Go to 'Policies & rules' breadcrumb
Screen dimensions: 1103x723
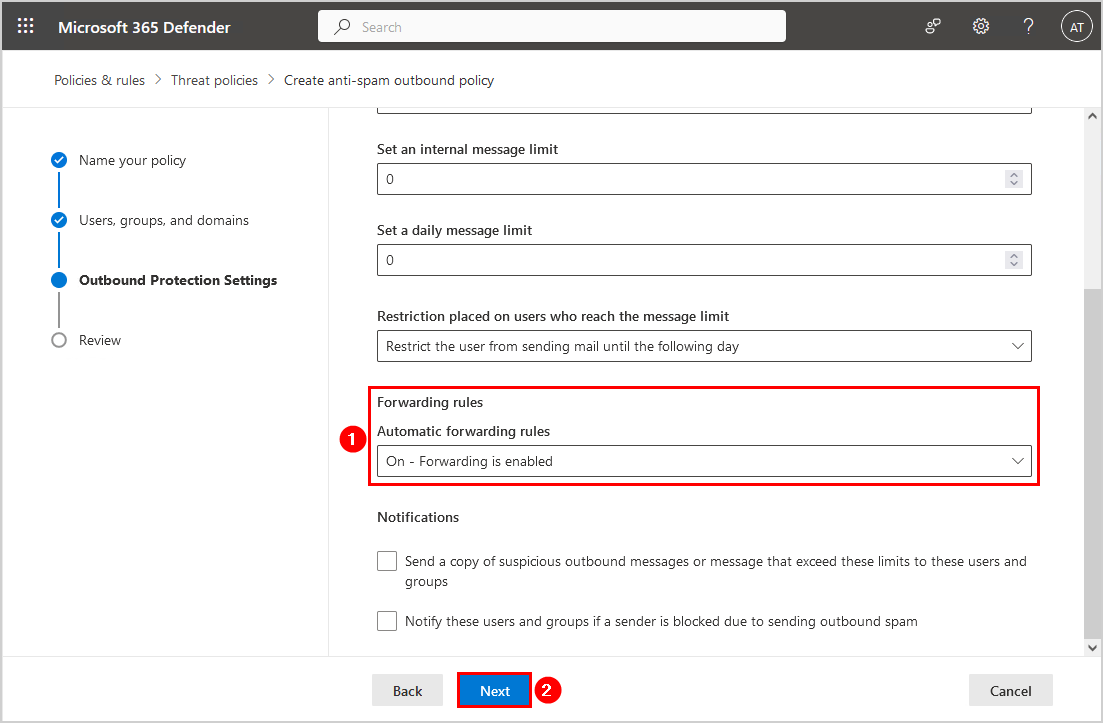click(99, 80)
